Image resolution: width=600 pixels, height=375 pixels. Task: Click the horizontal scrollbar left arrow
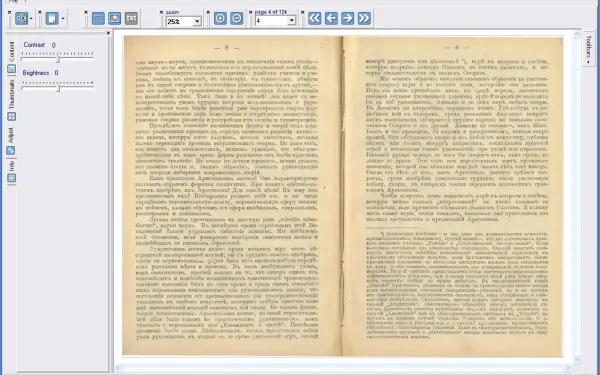[x=118, y=368]
